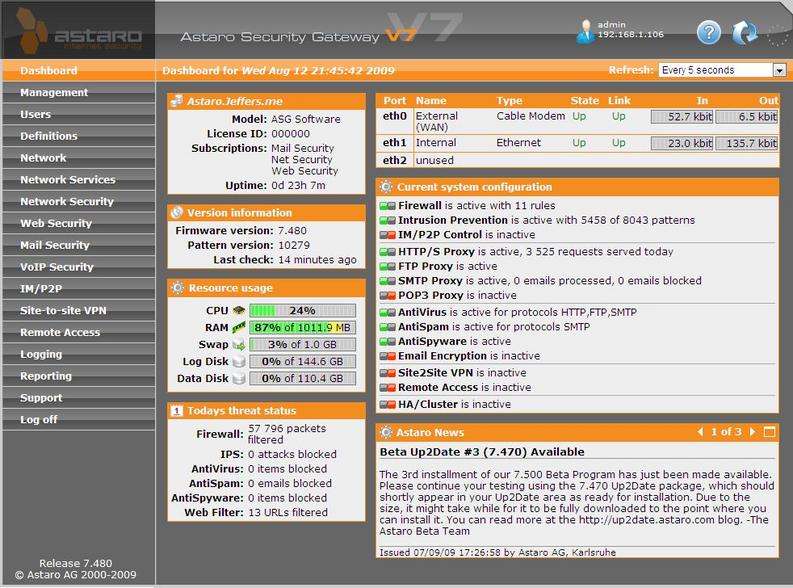This screenshot has width=793, height=588.
Task: Click Firewall green status indicator
Action: tap(387, 206)
